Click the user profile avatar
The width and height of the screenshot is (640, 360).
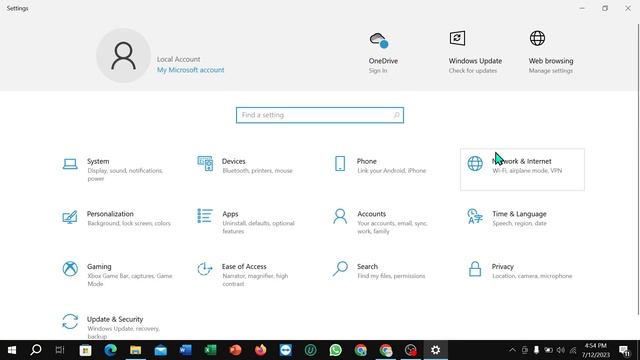point(123,56)
